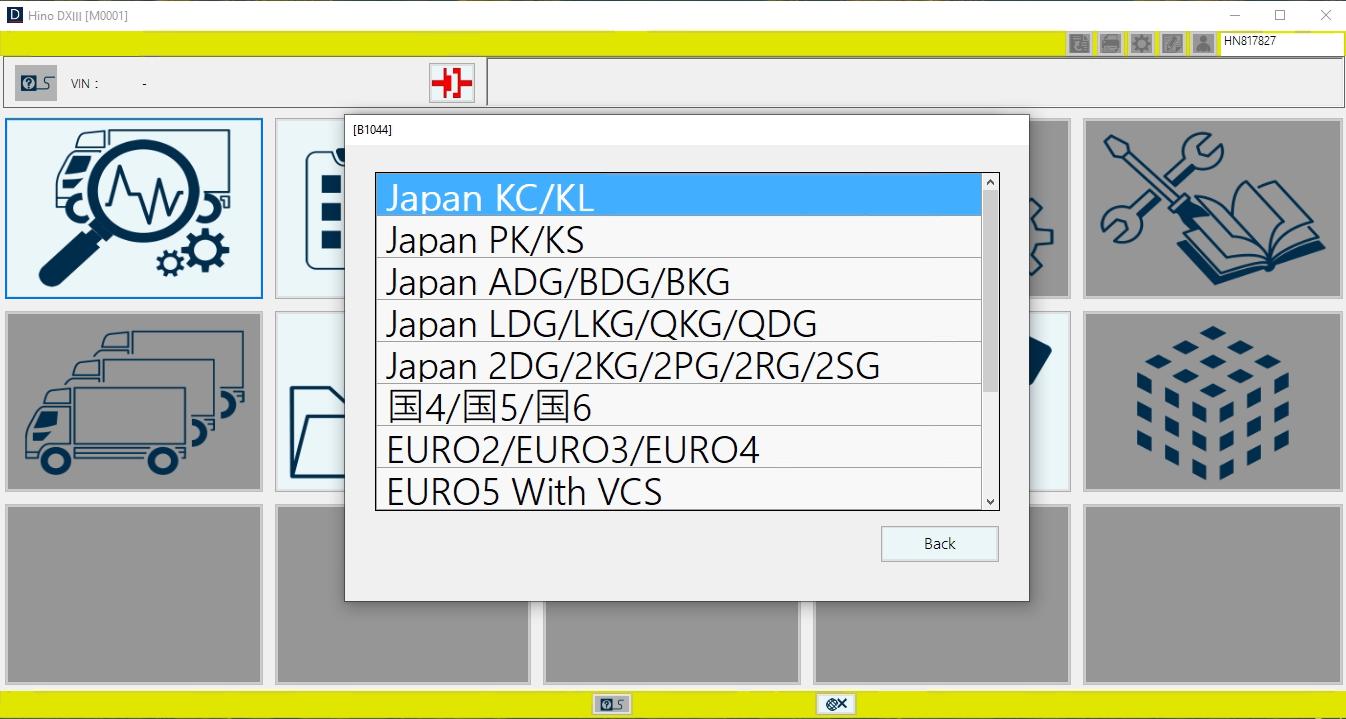Click the partially hidden clipboard checklist tile

[310, 208]
